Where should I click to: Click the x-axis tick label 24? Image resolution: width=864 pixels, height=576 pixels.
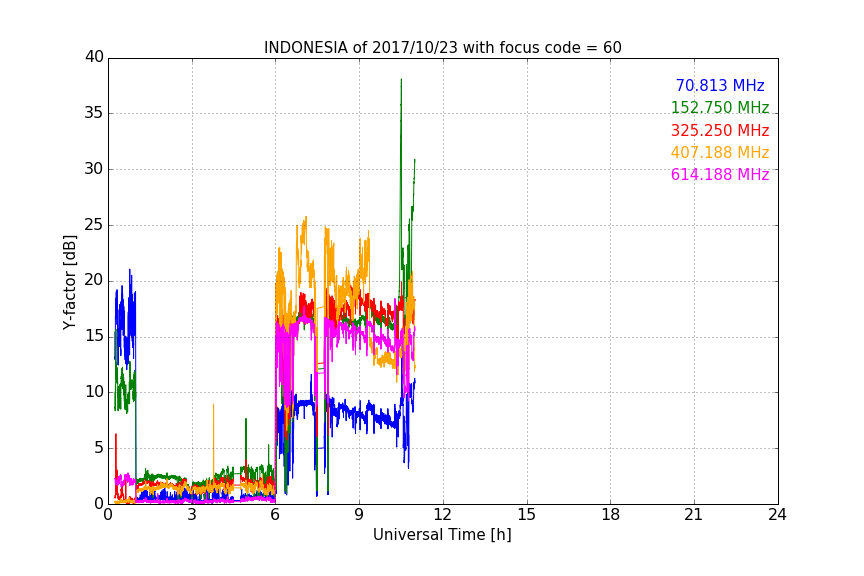pyautogui.click(x=777, y=515)
